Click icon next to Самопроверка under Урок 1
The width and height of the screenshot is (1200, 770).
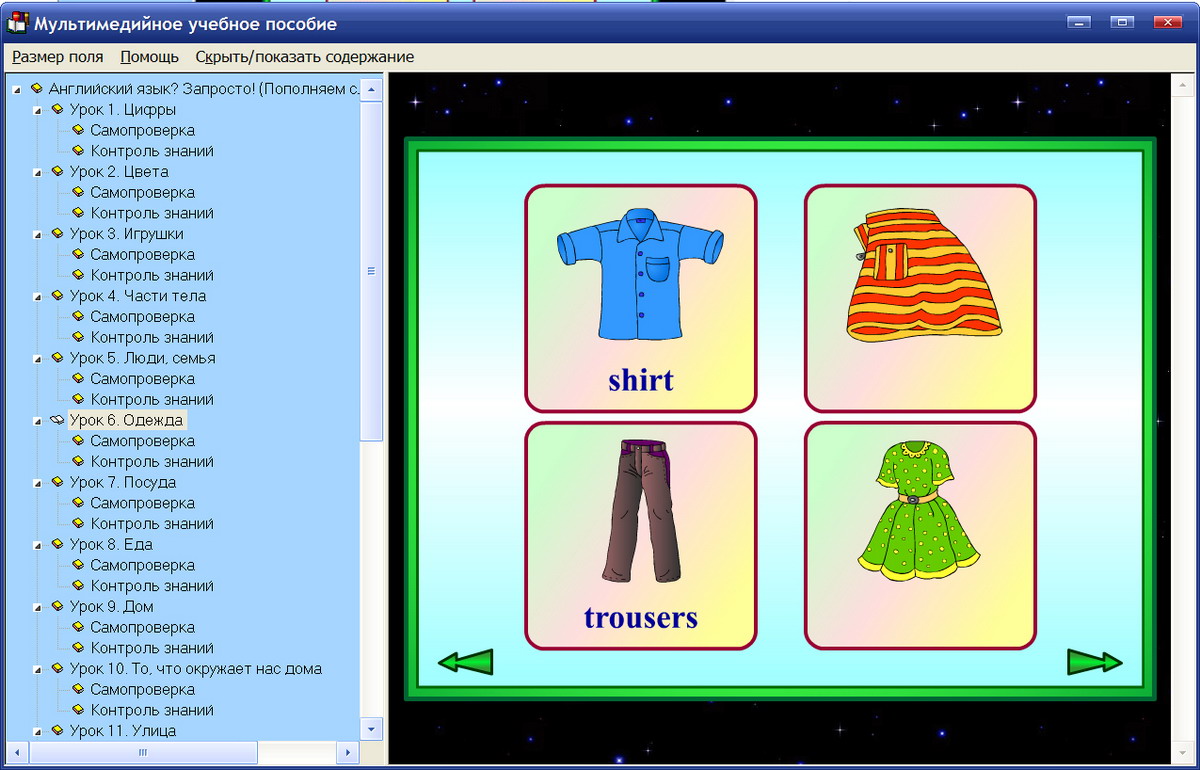[78, 130]
